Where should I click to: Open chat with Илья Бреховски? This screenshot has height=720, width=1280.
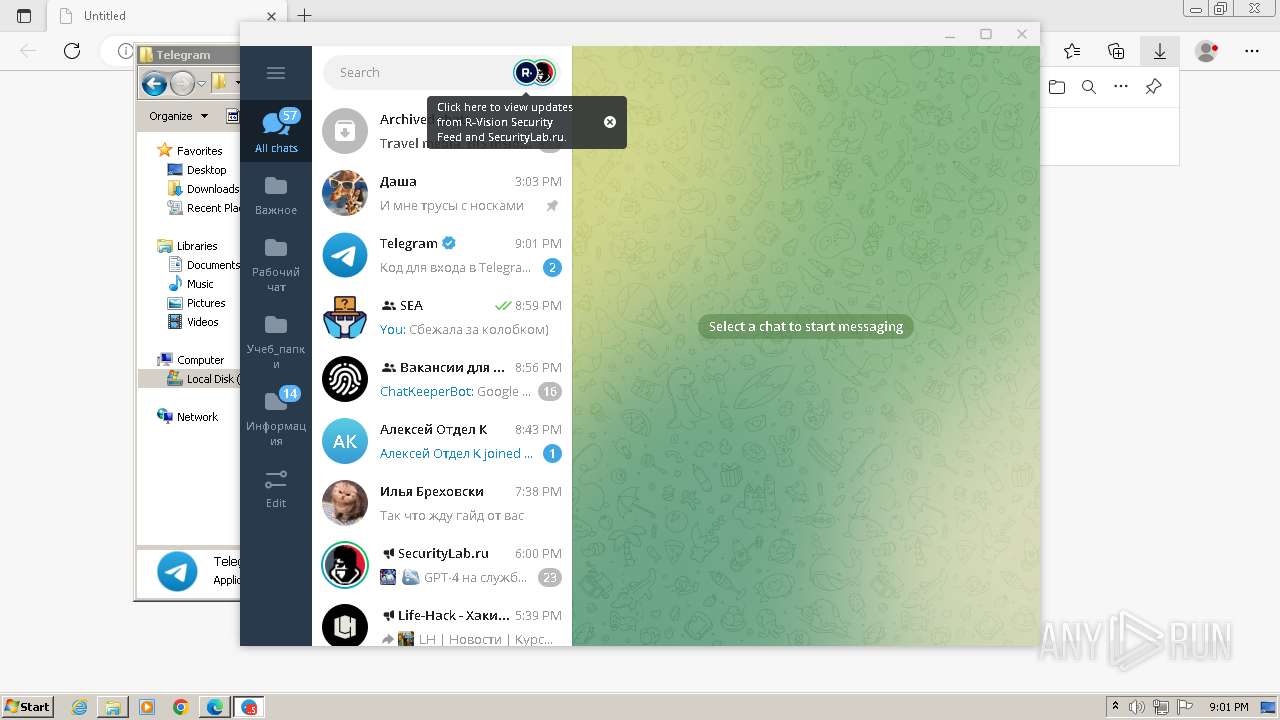(x=442, y=503)
